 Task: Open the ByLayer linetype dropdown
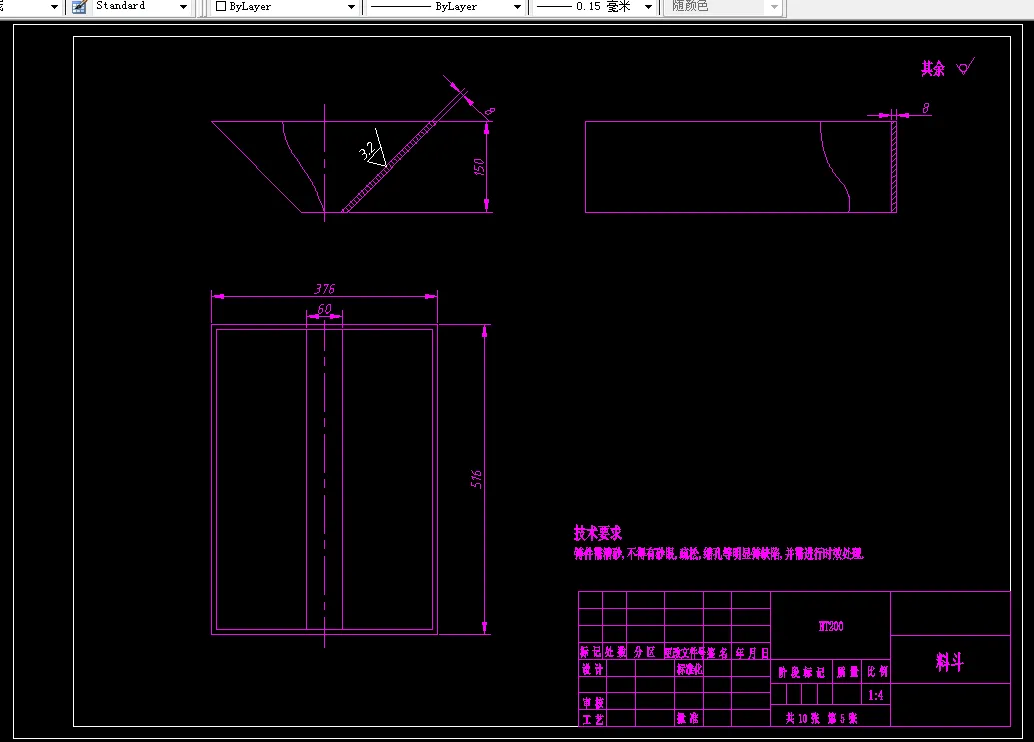(x=517, y=7)
